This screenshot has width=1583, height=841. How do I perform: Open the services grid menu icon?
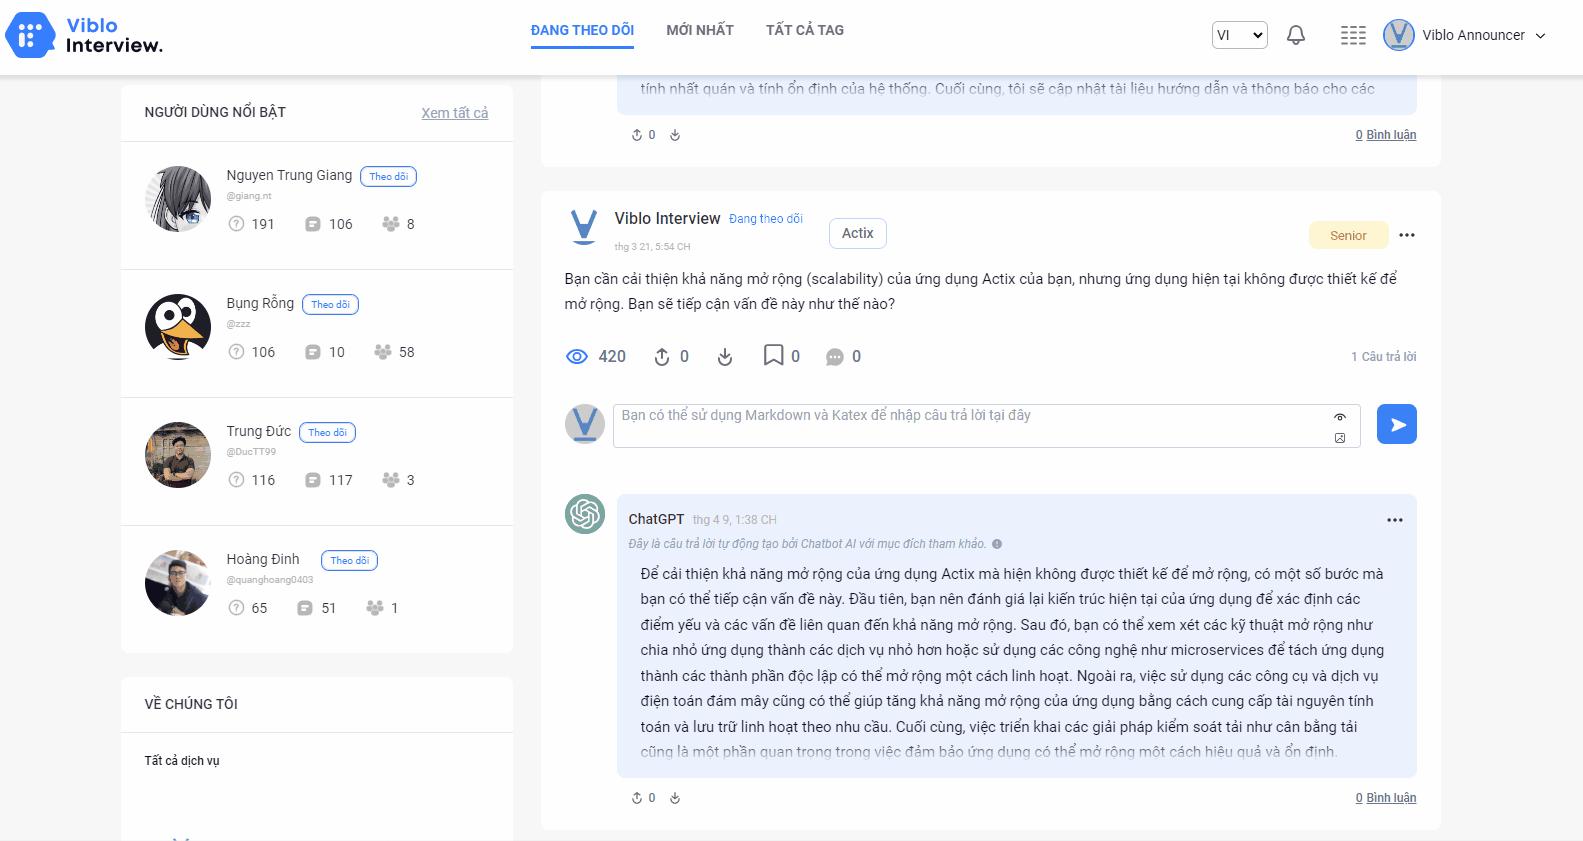1353,35
